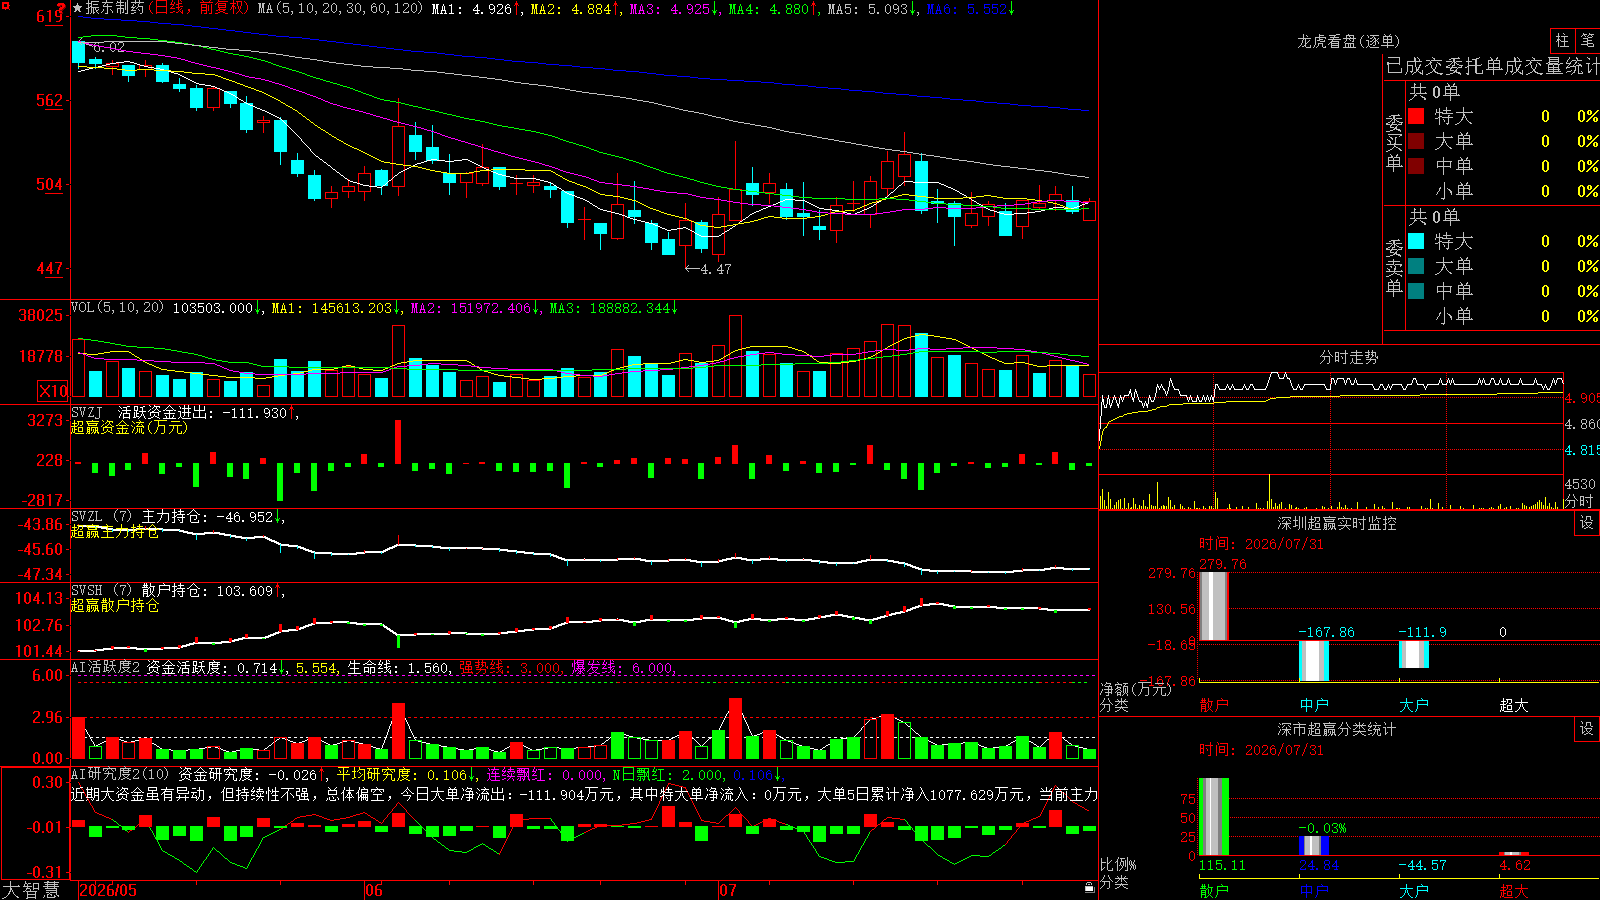Click the 深市超赢分类统计 panel title
Image resolution: width=1600 pixels, height=900 pixels.
point(1336,729)
